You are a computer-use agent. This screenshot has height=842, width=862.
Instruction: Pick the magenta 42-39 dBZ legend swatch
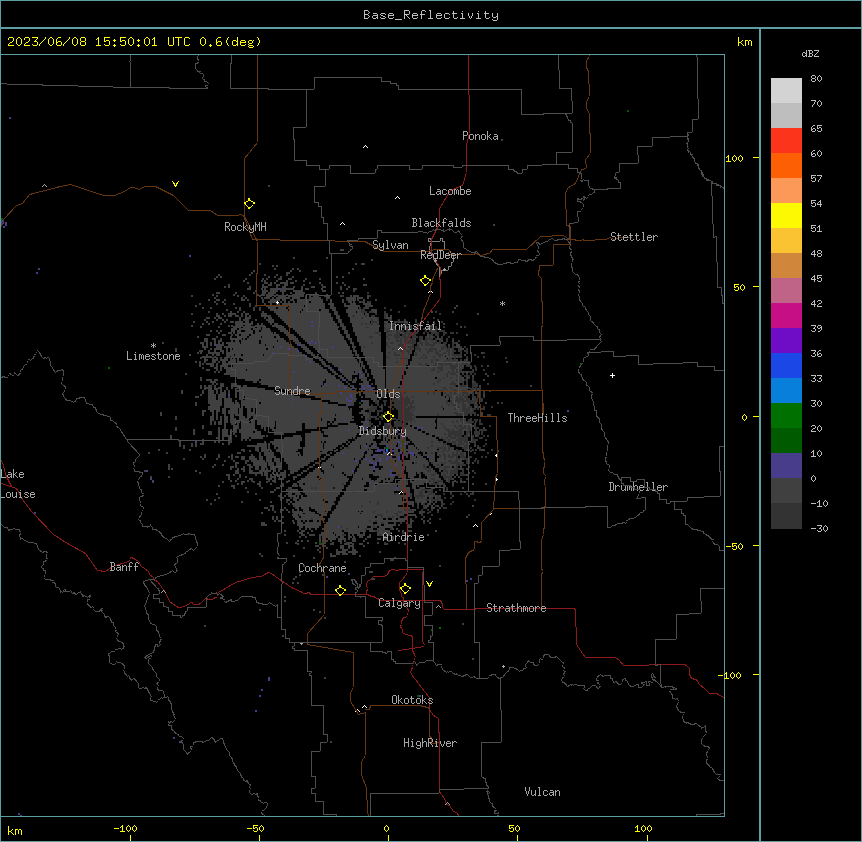coord(786,316)
